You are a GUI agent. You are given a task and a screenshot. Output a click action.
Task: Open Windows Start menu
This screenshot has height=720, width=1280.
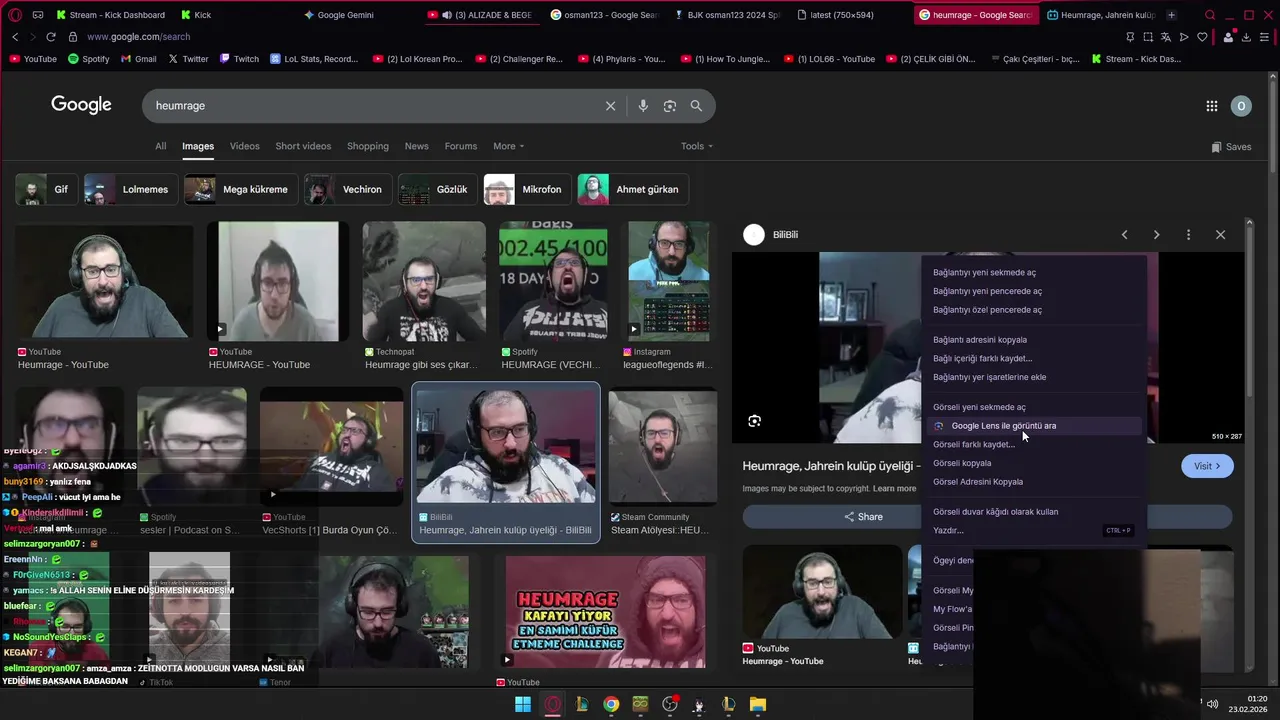tap(523, 705)
